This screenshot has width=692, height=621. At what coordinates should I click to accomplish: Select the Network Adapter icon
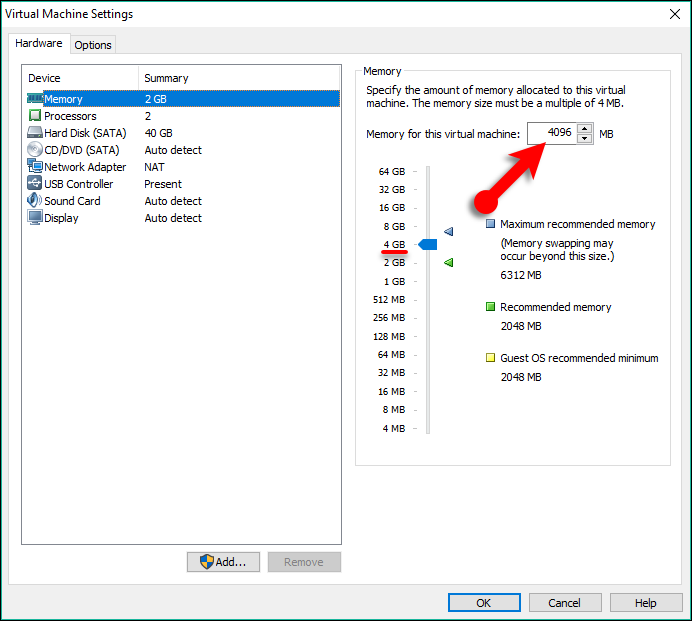(x=35, y=167)
